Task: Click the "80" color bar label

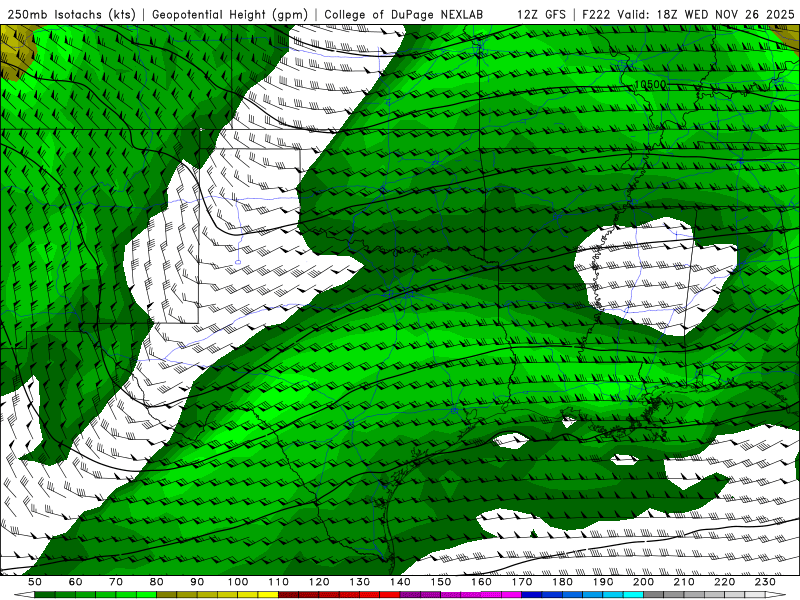Action: [157, 582]
